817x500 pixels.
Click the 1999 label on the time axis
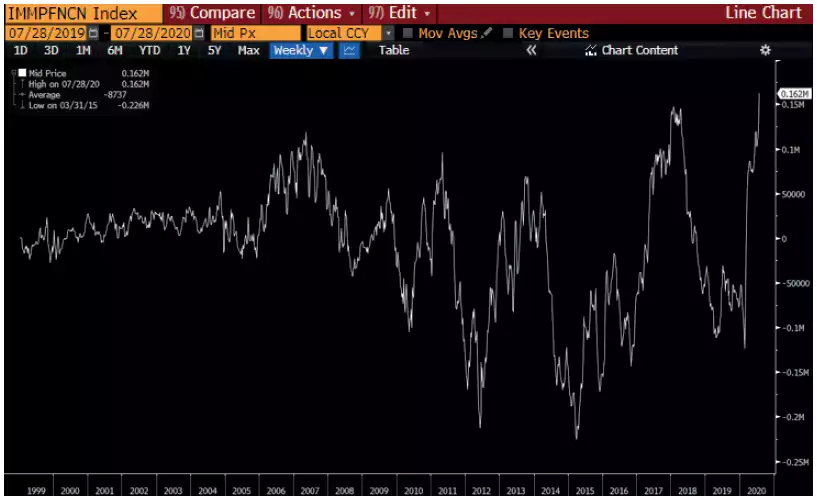36,491
